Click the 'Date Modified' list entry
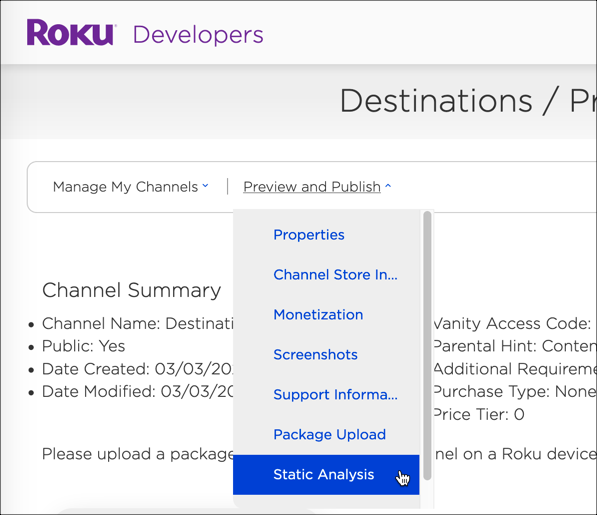The height and width of the screenshot is (515, 597). tap(137, 392)
